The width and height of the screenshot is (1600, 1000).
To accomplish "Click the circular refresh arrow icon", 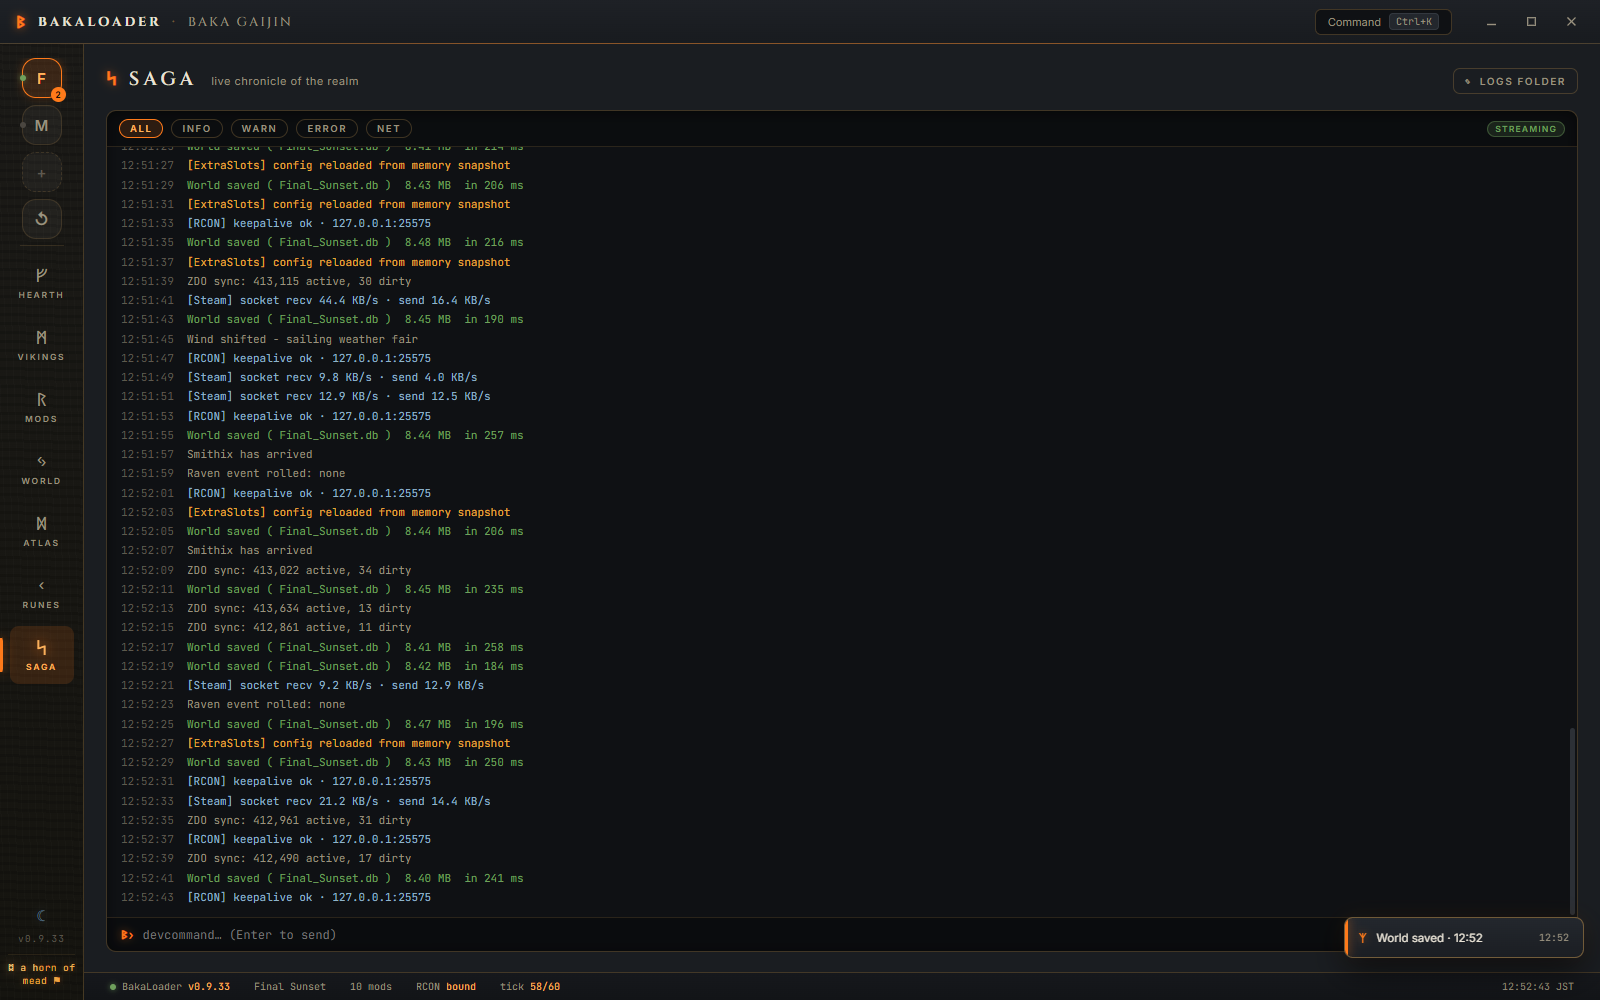I will [42, 219].
